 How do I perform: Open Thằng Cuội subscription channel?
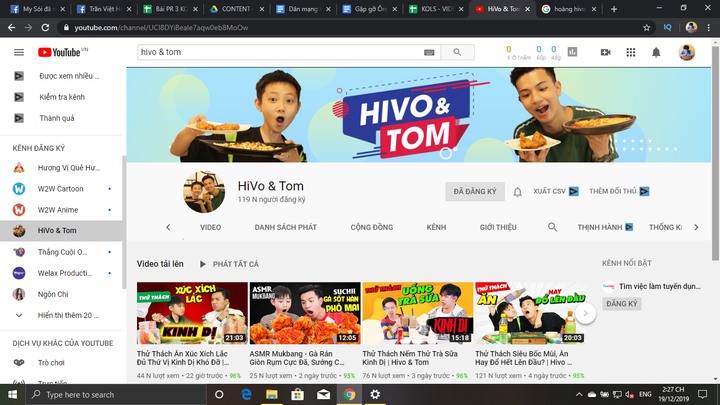62,252
